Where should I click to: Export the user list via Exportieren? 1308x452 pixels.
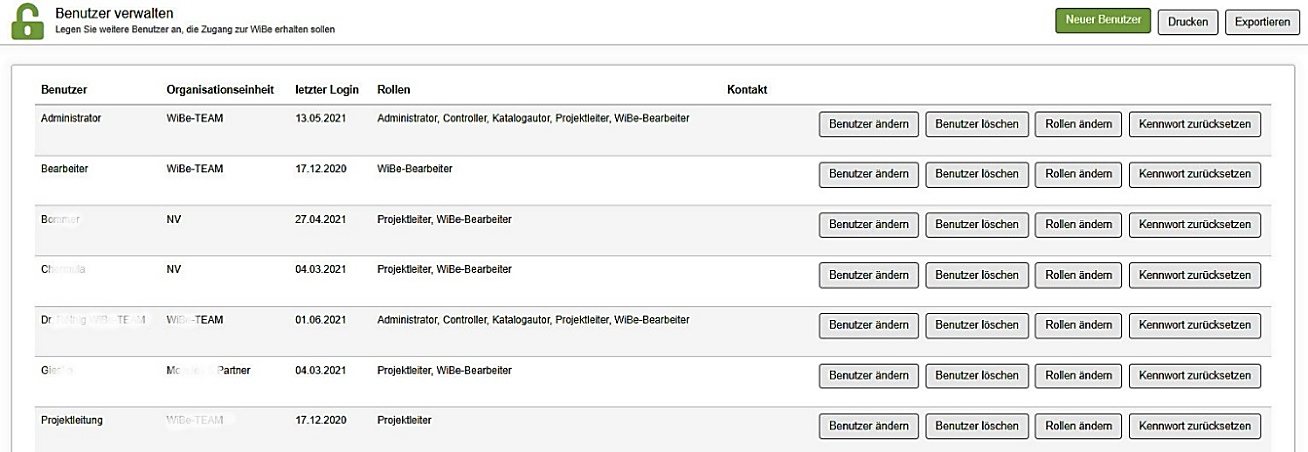[1261, 22]
